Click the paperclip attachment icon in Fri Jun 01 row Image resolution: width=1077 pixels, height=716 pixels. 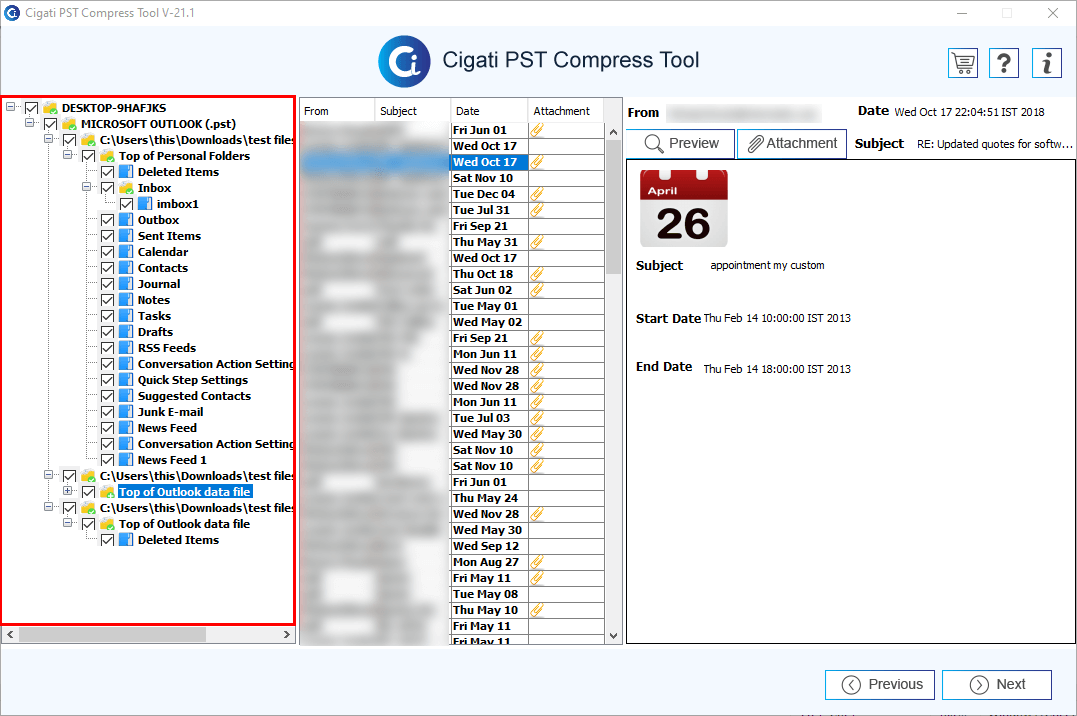pyautogui.click(x=536, y=130)
